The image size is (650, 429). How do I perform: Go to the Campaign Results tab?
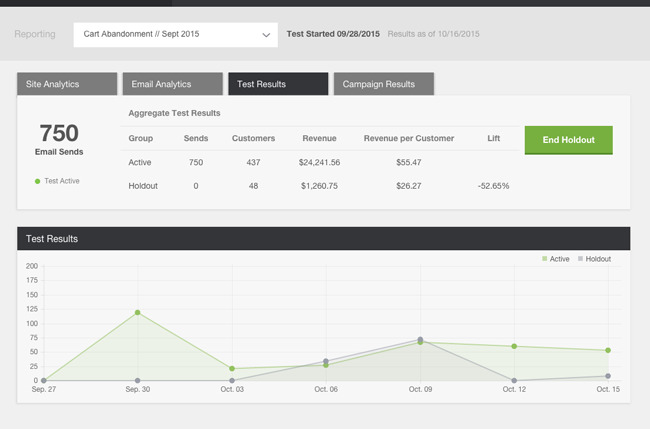(383, 84)
